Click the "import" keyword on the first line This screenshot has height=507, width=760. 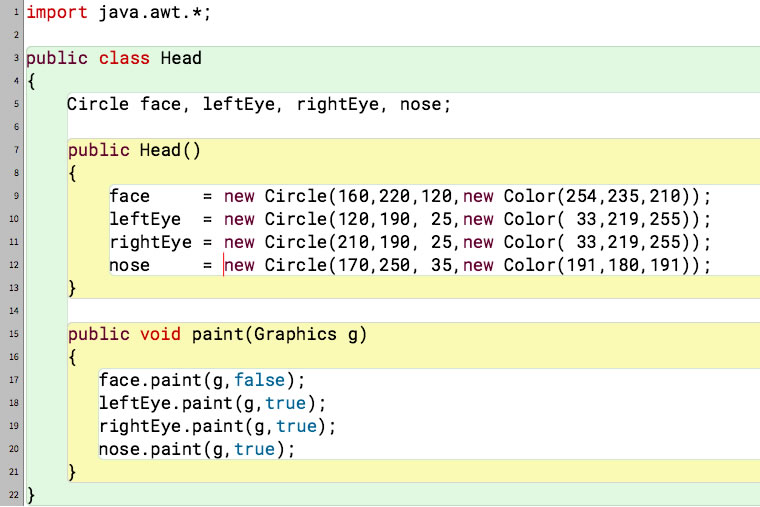pos(56,13)
